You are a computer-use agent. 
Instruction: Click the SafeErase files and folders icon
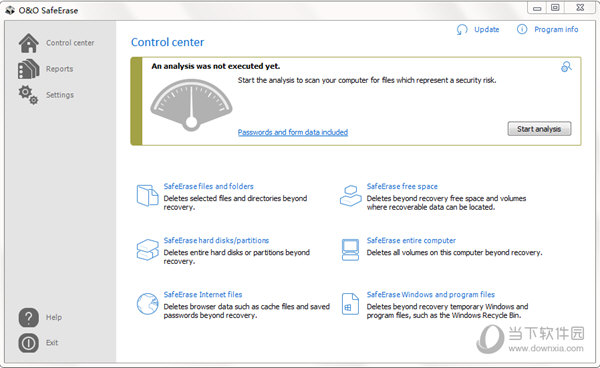click(x=147, y=195)
